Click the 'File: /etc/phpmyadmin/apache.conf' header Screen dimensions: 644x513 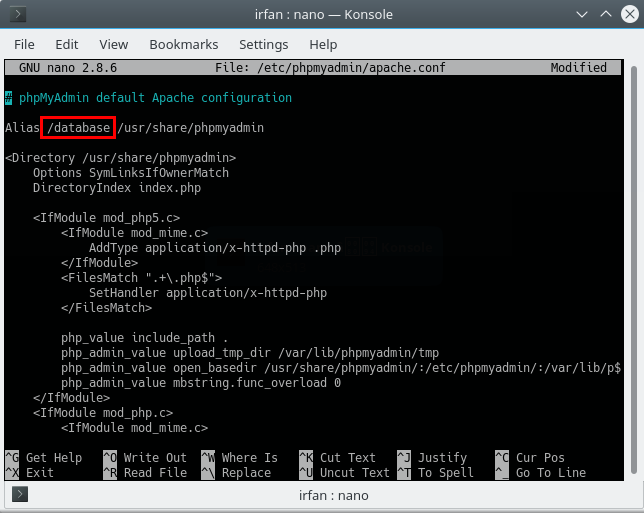(330, 68)
